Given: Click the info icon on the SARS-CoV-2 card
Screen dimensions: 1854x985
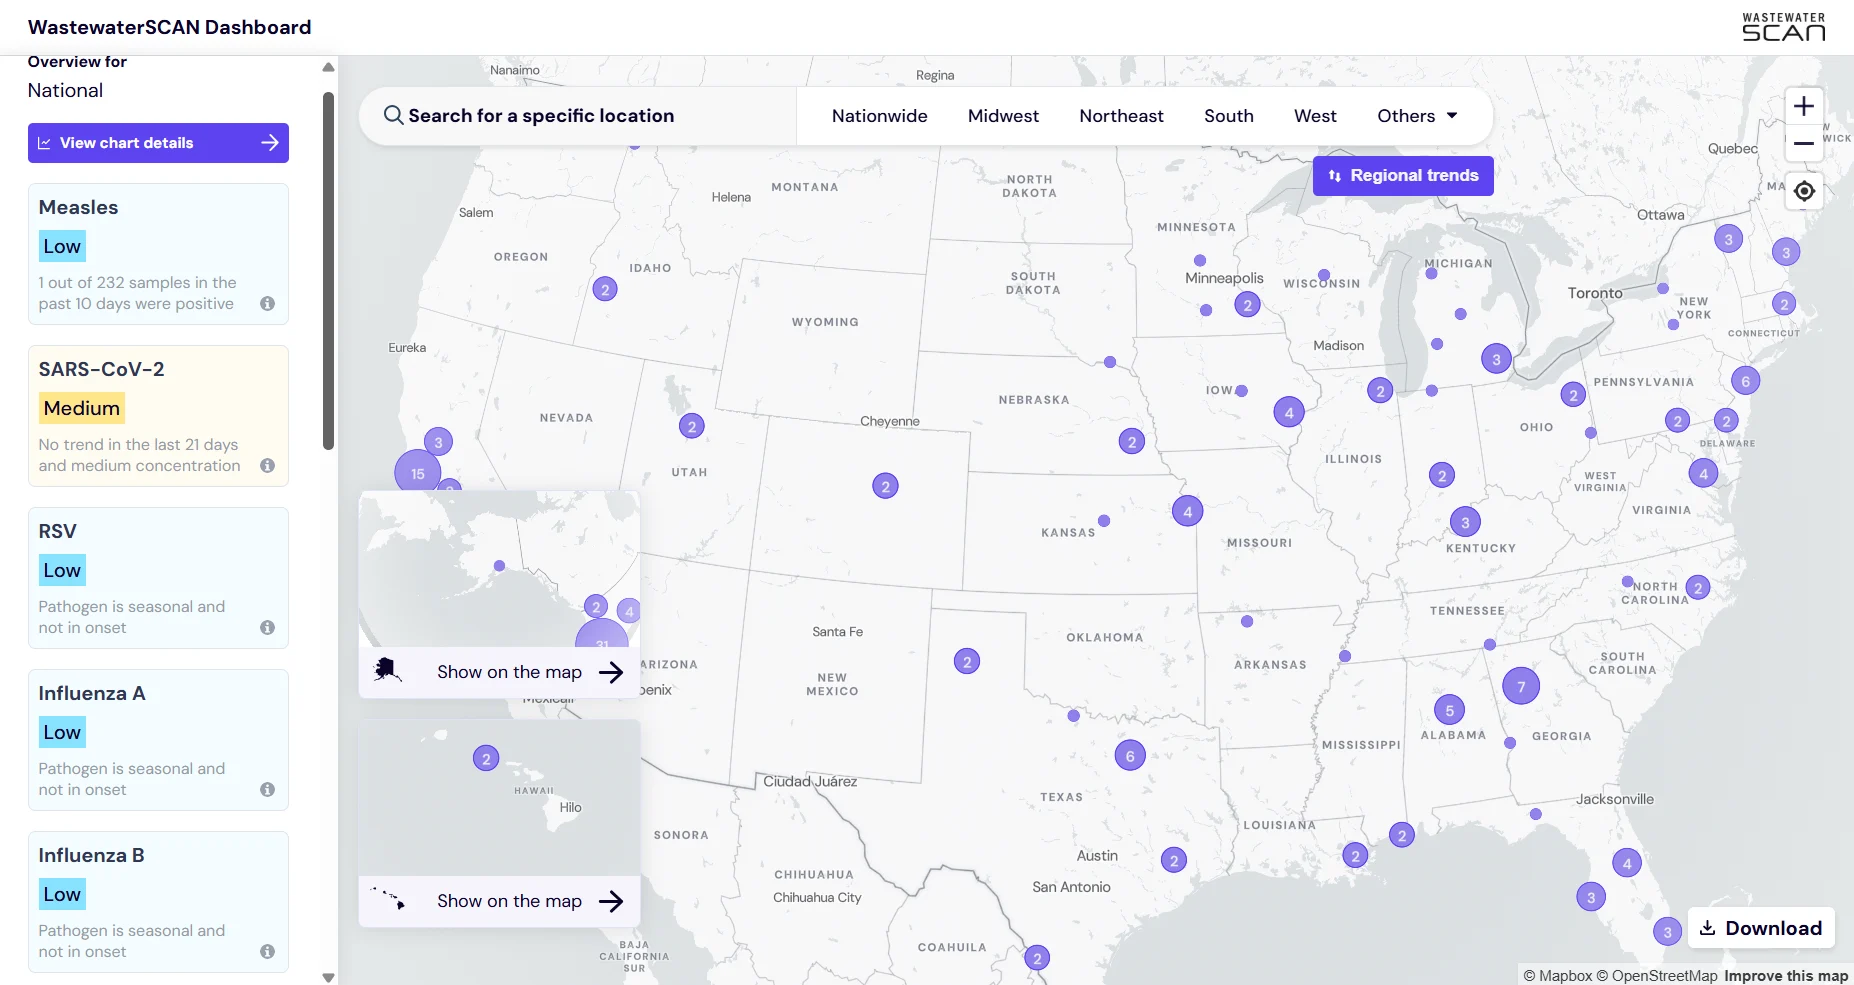Looking at the screenshot, I should point(267,466).
